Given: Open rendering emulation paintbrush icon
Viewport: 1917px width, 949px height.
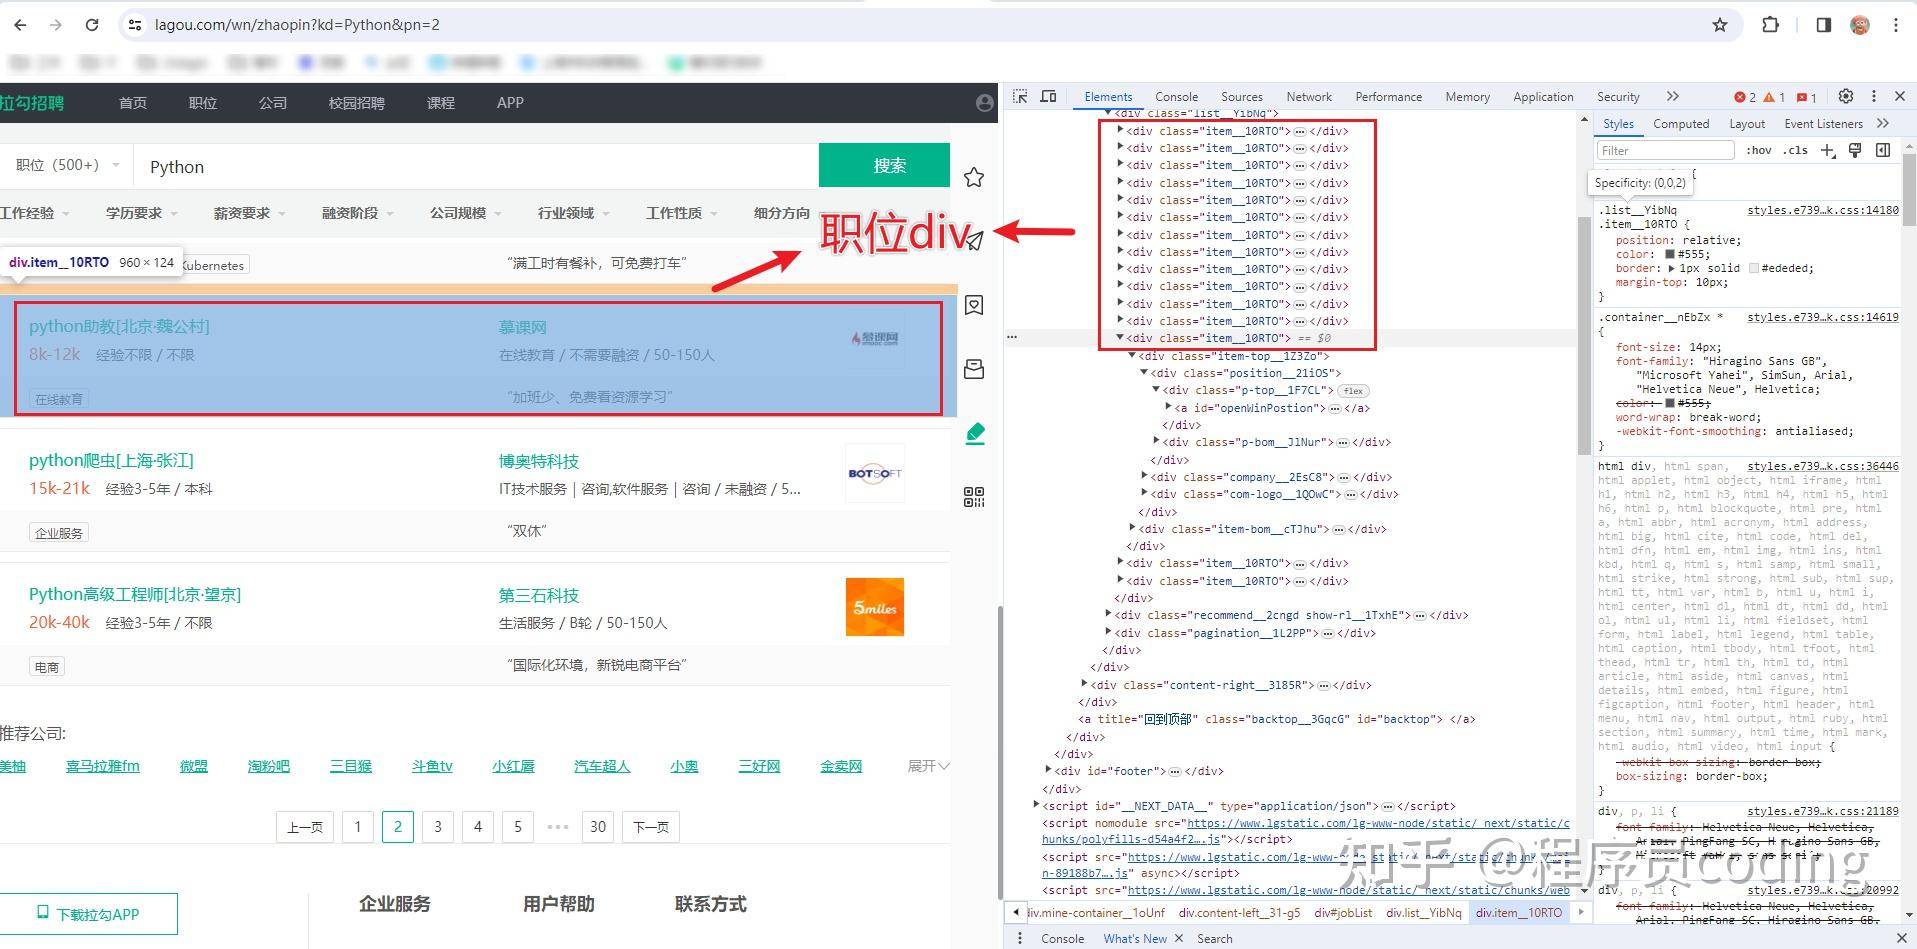Looking at the screenshot, I should click(1855, 150).
